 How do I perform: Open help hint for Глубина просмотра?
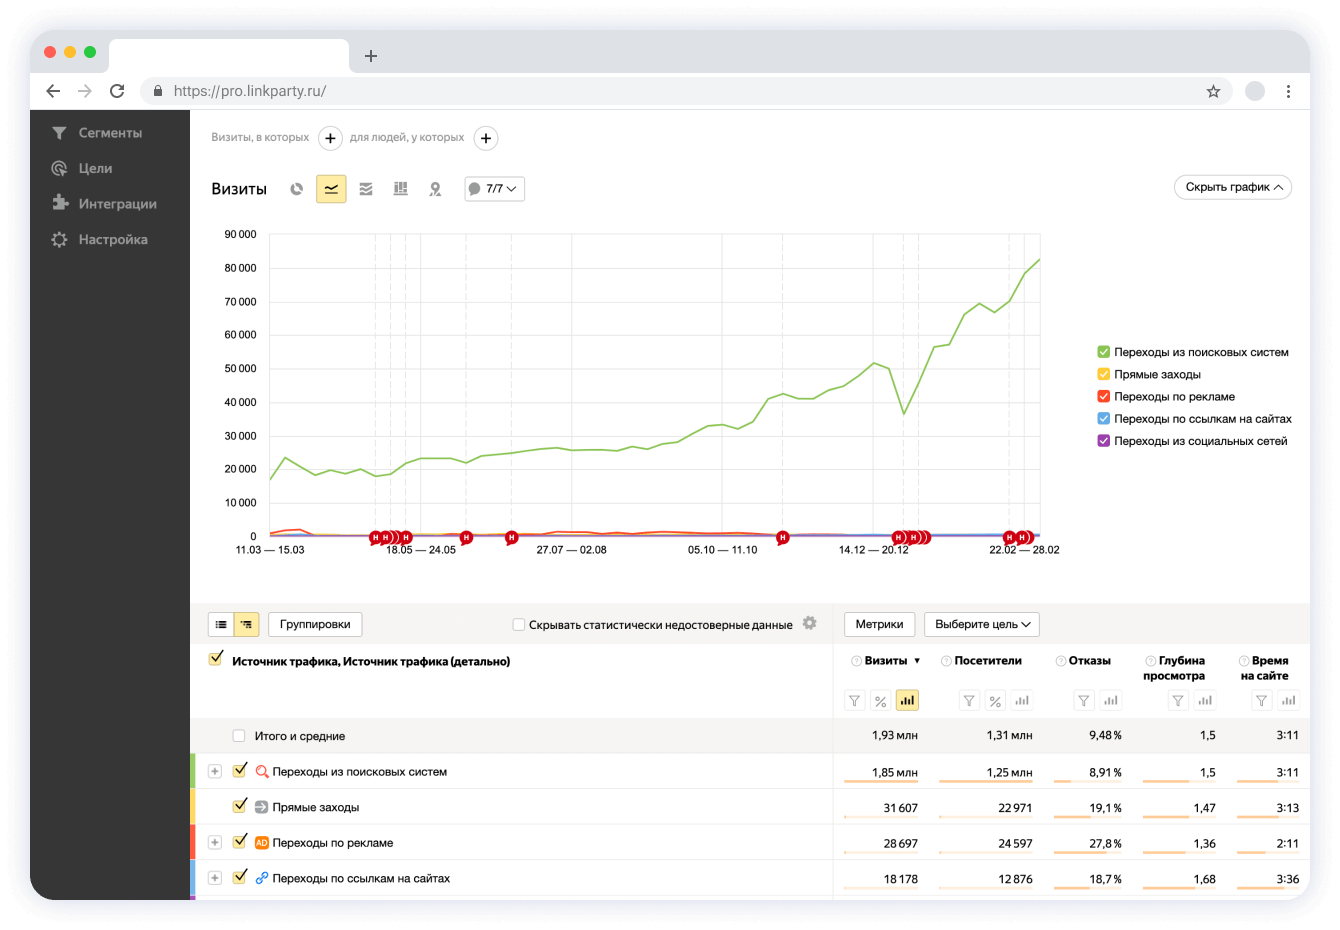pyautogui.click(x=1151, y=661)
